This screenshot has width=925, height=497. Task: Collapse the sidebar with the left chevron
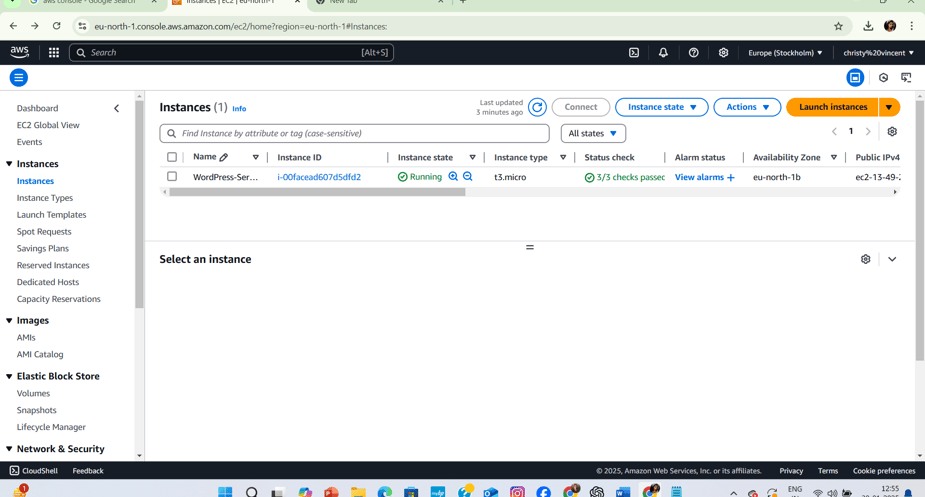tap(117, 109)
